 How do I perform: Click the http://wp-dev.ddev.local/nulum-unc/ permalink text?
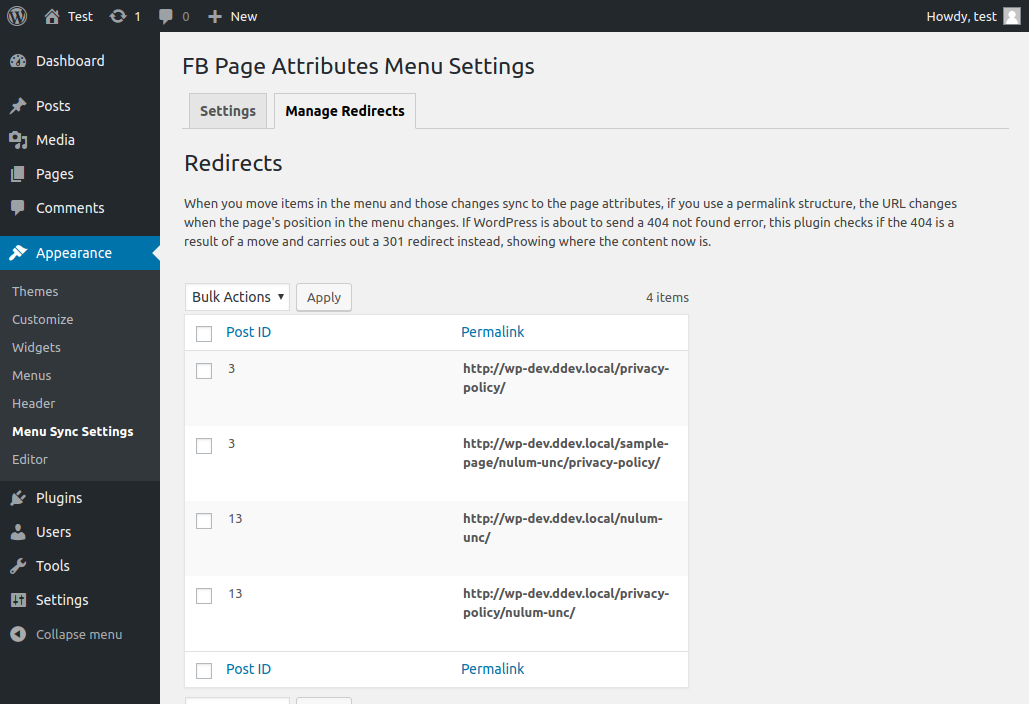pyautogui.click(x=562, y=528)
